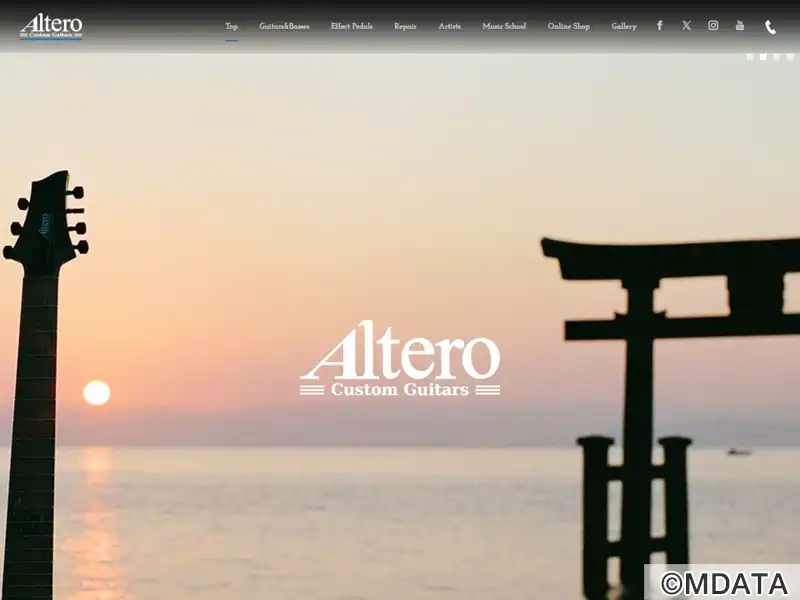800x600 pixels.
Task: Click the large Altero Custom Guitars hero logo
Action: pyautogui.click(x=400, y=359)
